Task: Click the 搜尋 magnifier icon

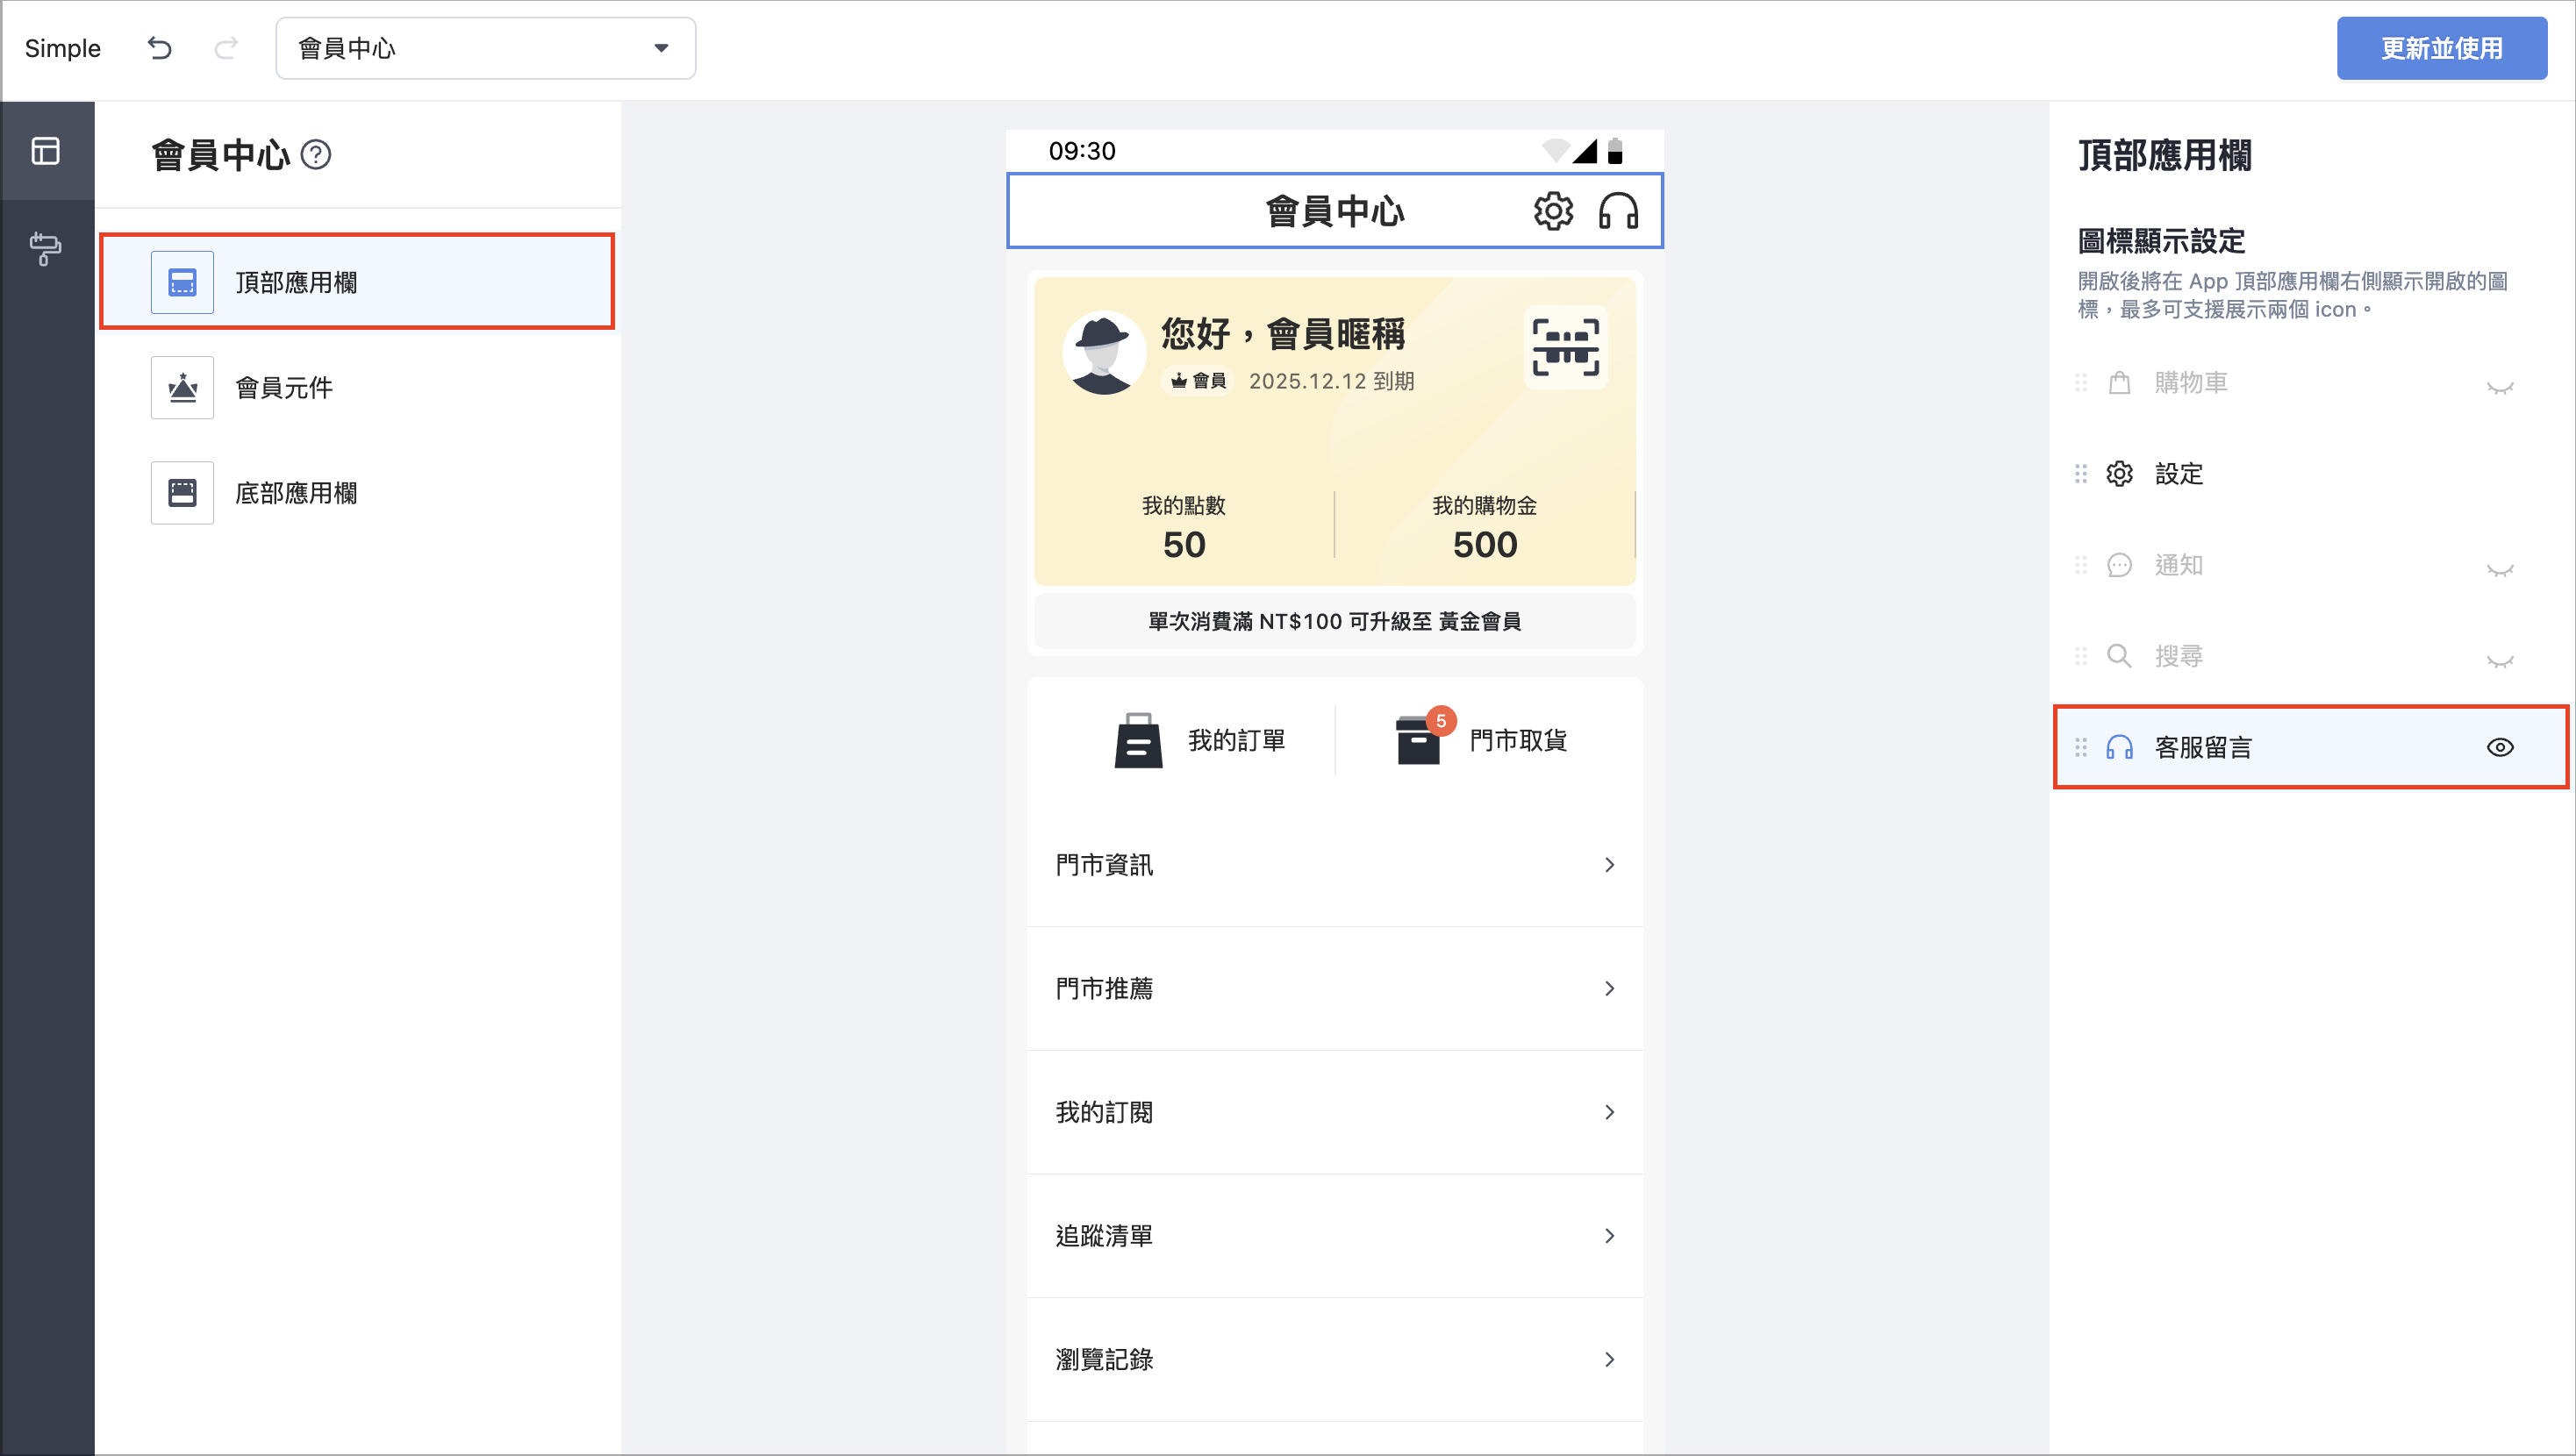Action: pyautogui.click(x=2119, y=656)
